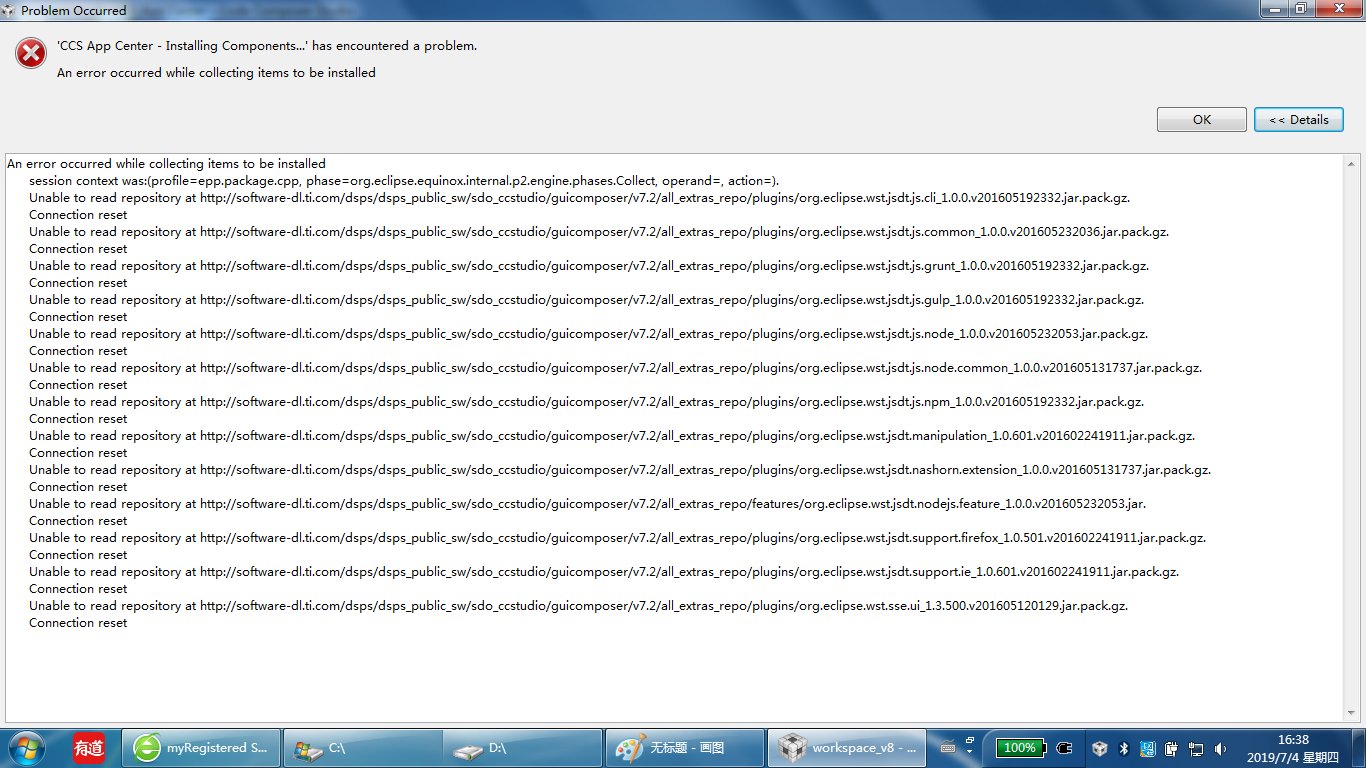
Task: Click the line containing support.ie_1.0.601
Action: [604, 572]
